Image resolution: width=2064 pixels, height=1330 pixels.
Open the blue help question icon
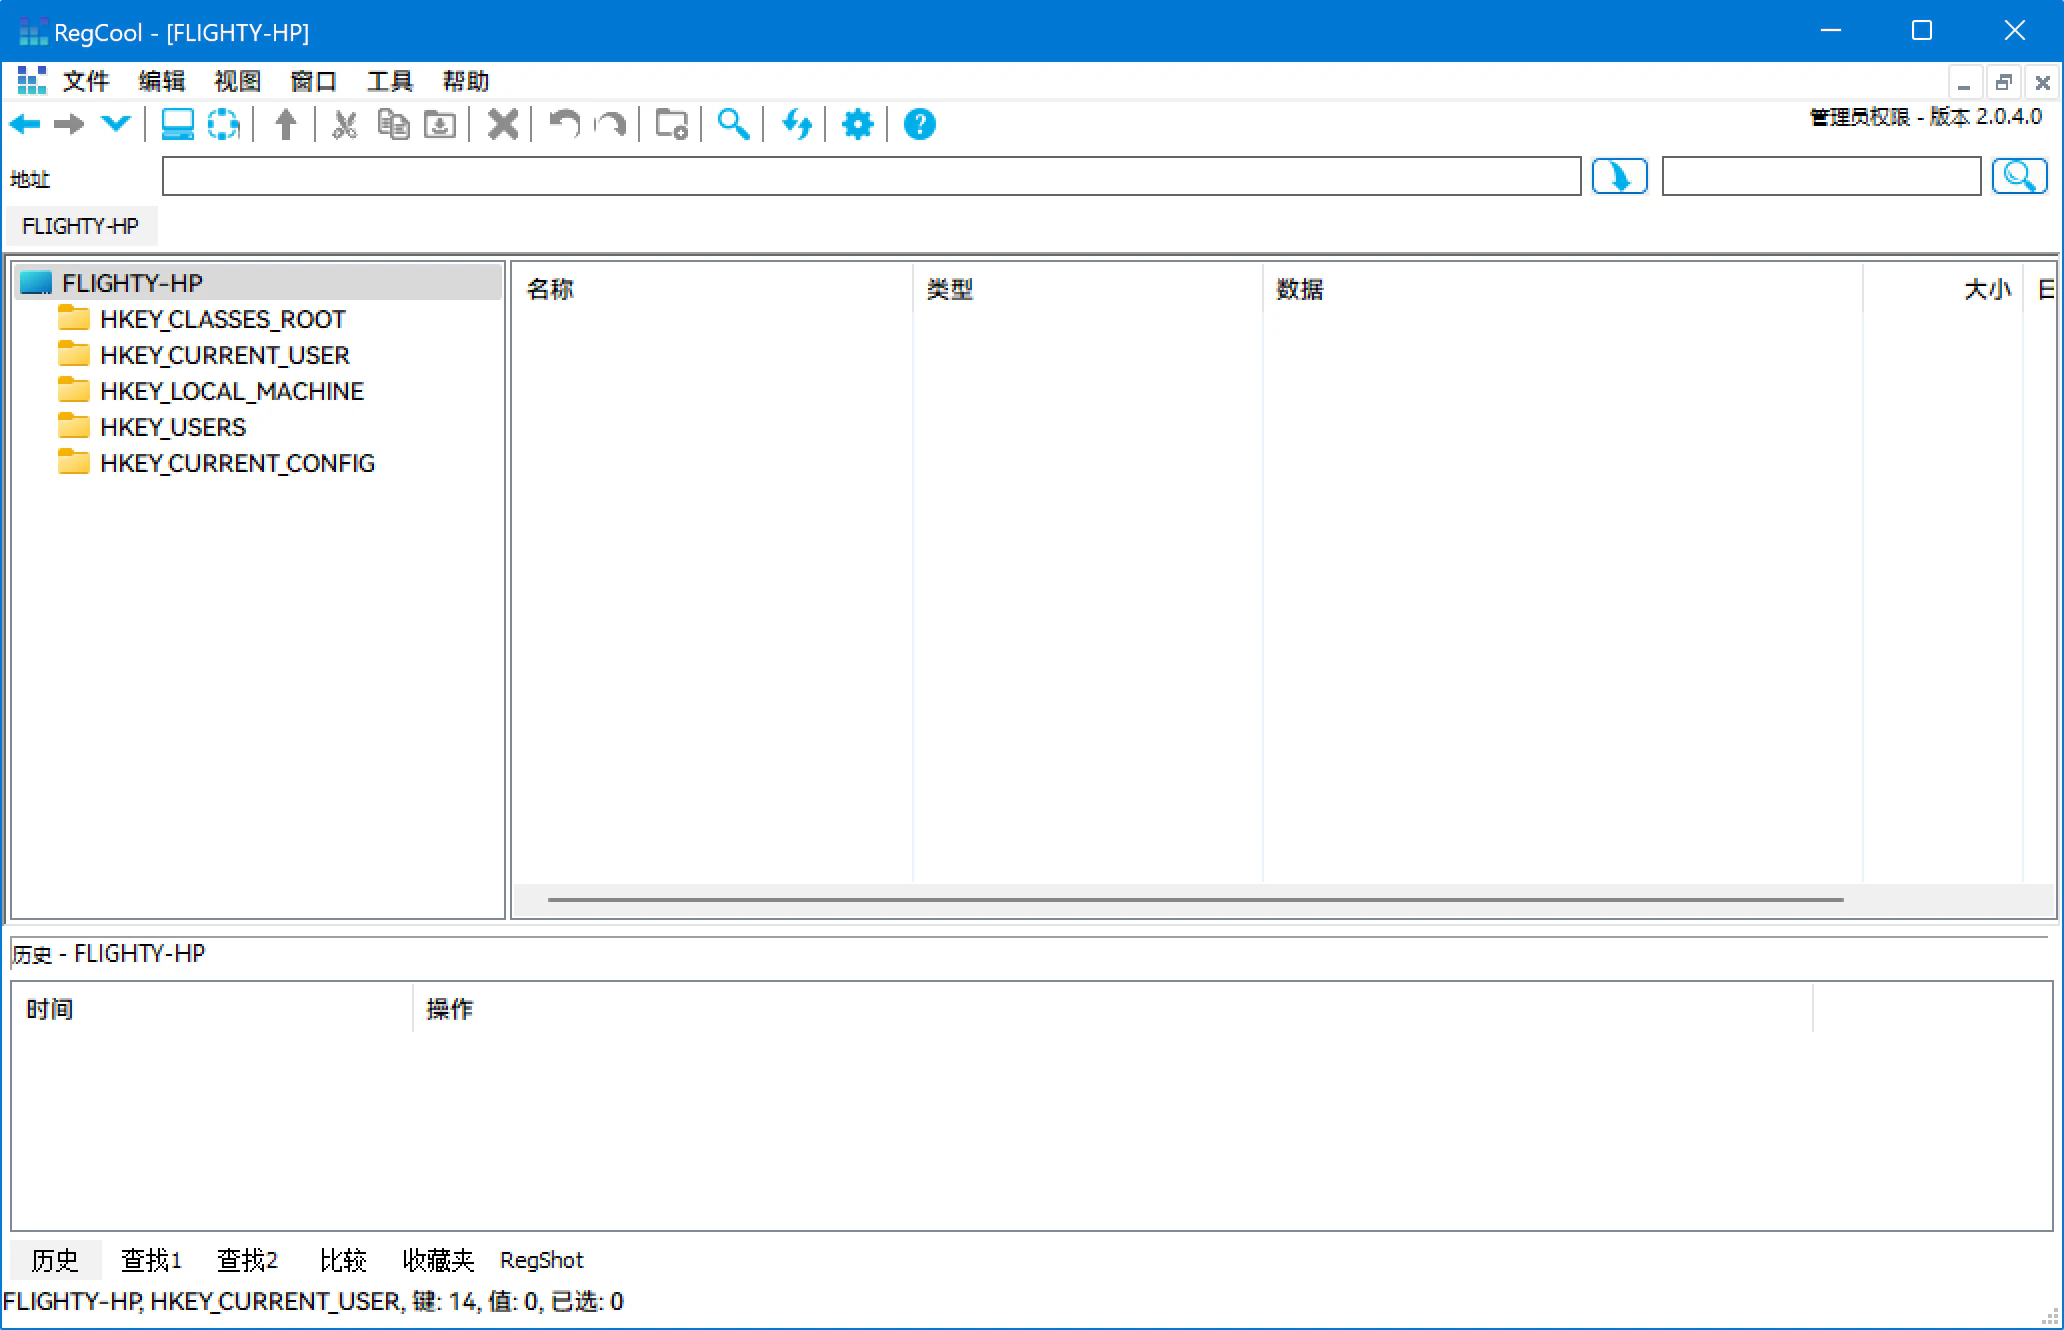pyautogui.click(x=919, y=125)
